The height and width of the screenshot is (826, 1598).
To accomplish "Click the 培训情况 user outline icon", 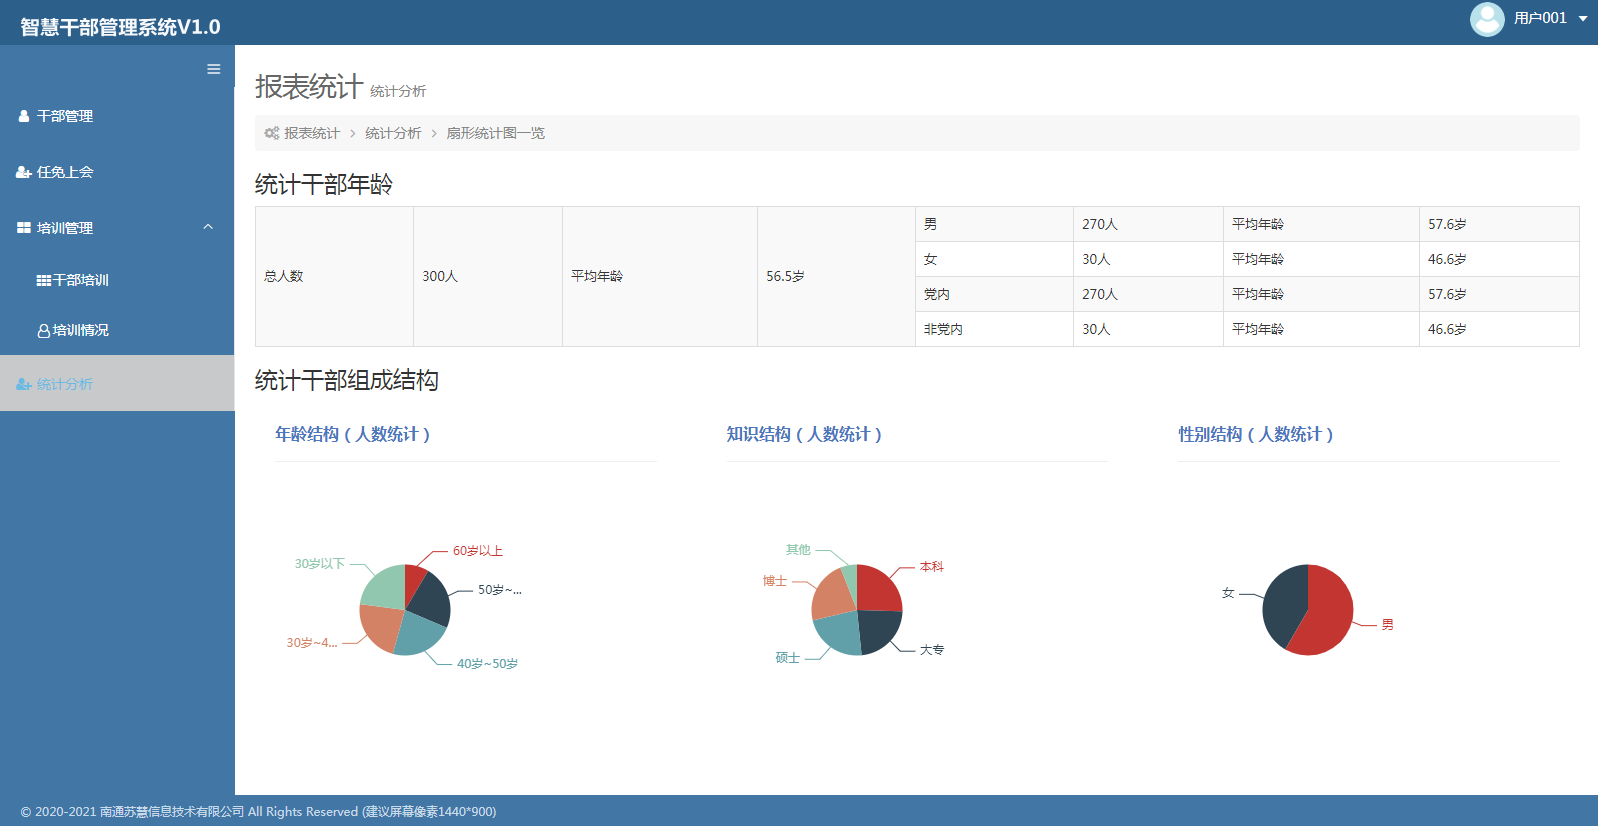I will 43,330.
